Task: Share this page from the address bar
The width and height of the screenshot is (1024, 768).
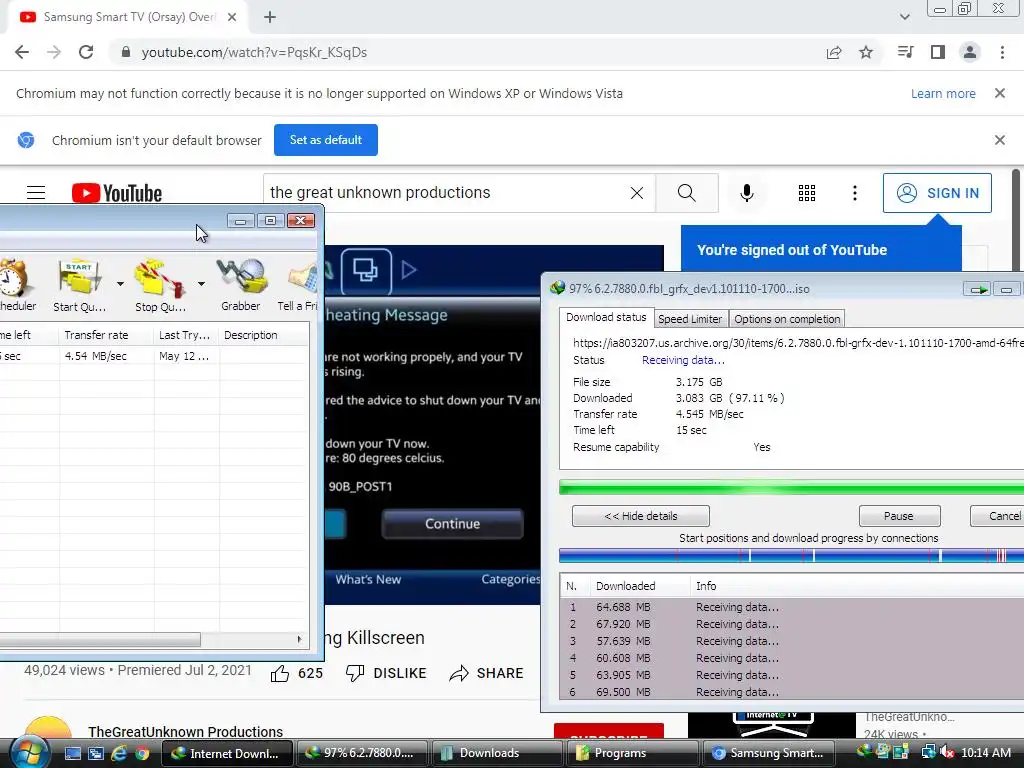Action: point(834,52)
